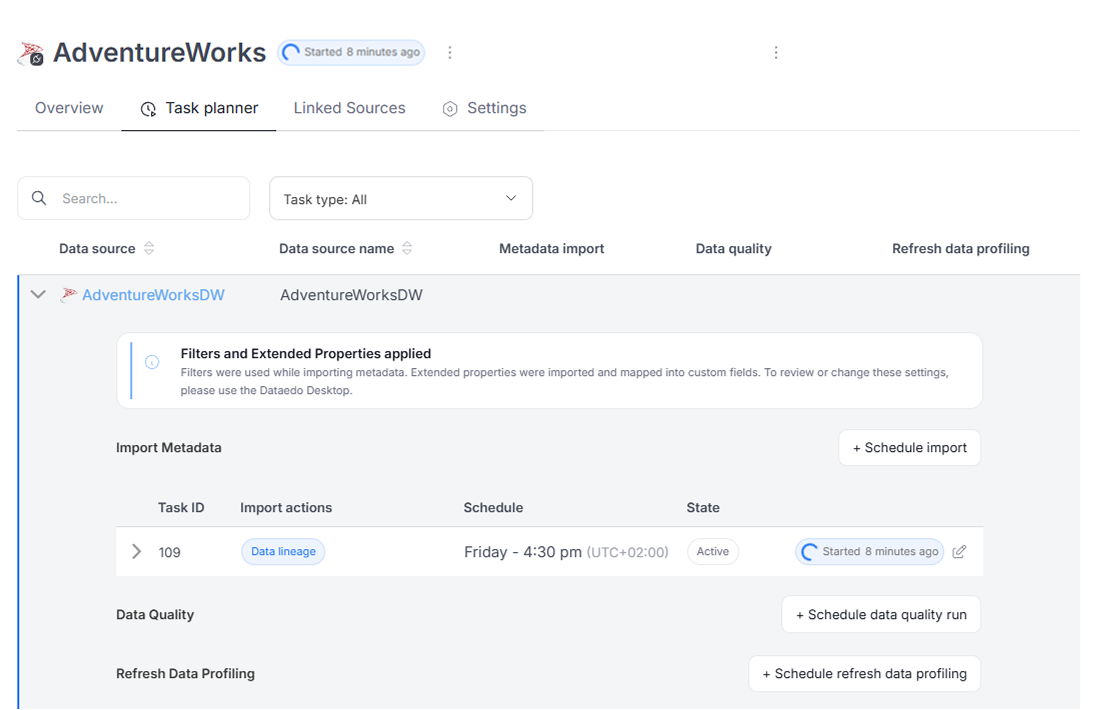This screenshot has width=1097, height=710.
Task: Open the far-right three-dot options menu
Action: pos(776,52)
